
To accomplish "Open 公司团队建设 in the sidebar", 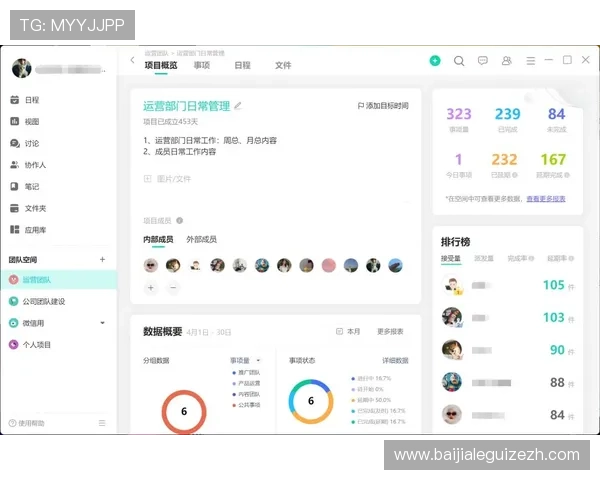I will pyautogui.click(x=45, y=301).
